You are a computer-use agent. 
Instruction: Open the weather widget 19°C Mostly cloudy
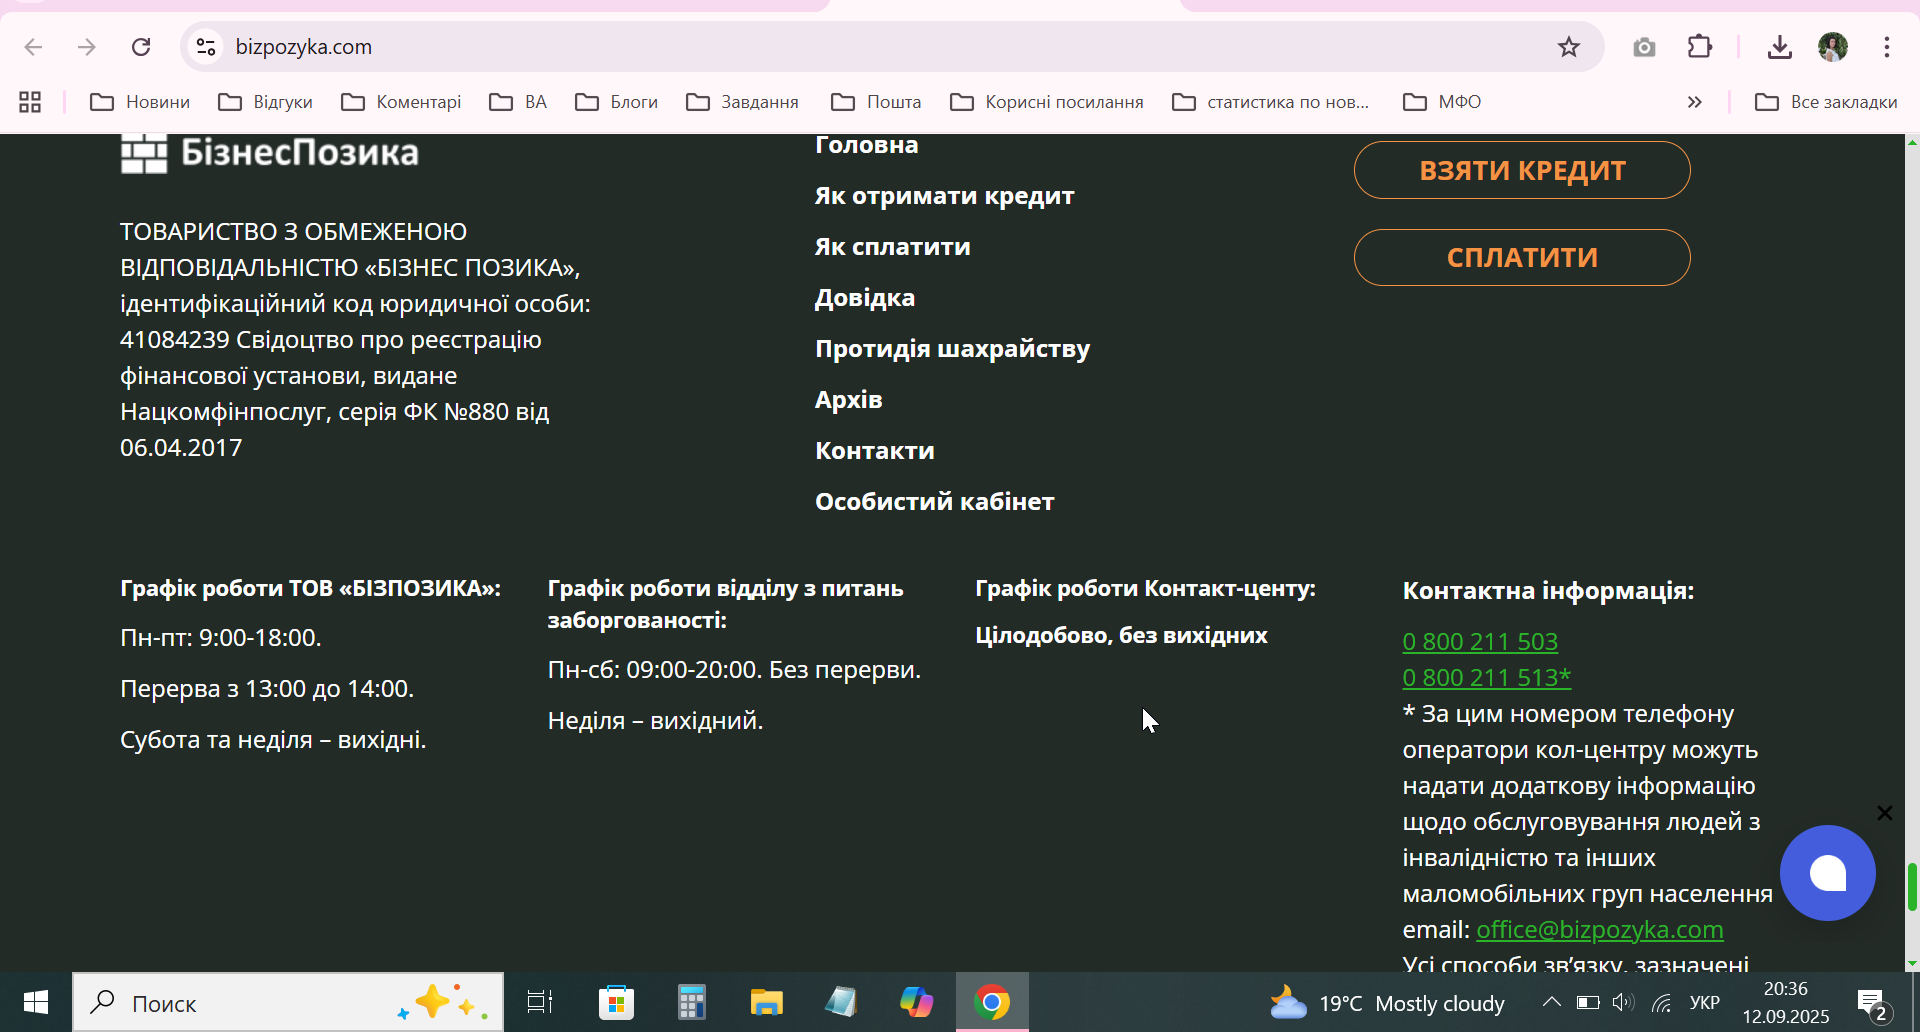[1386, 1003]
